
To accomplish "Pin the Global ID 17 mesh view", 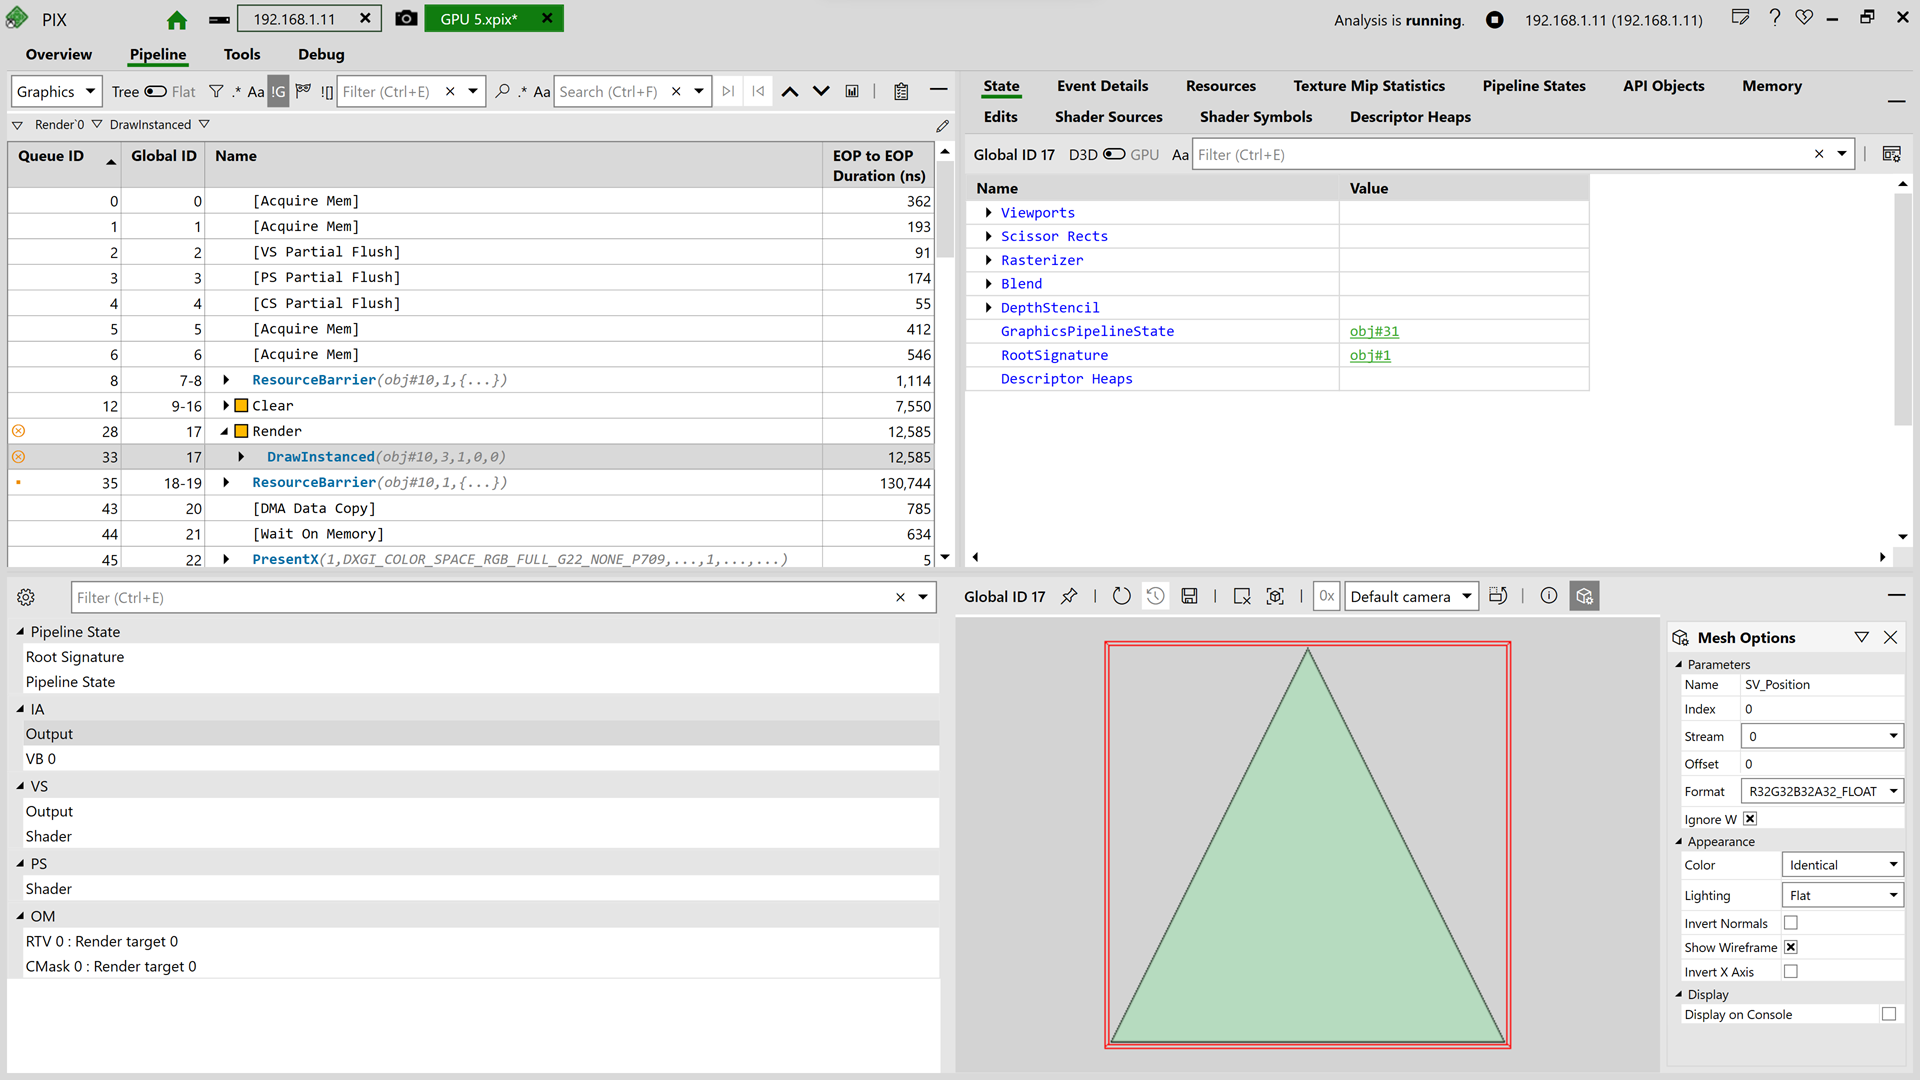I will [x=1069, y=596].
